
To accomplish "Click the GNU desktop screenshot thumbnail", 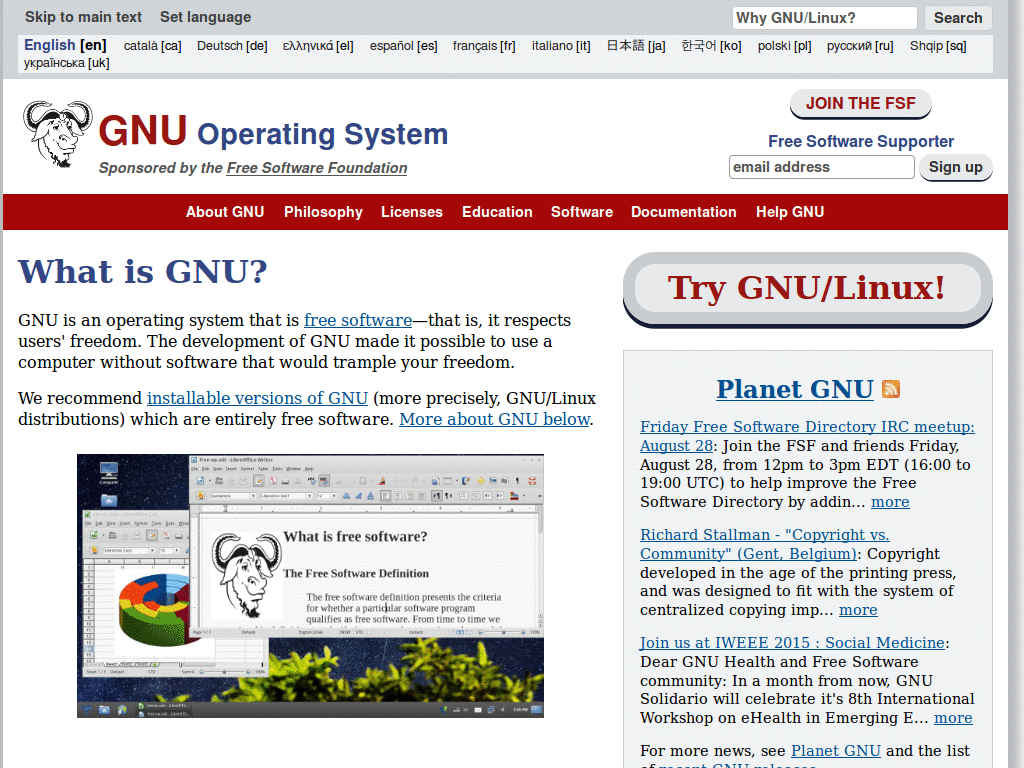I will [x=310, y=586].
